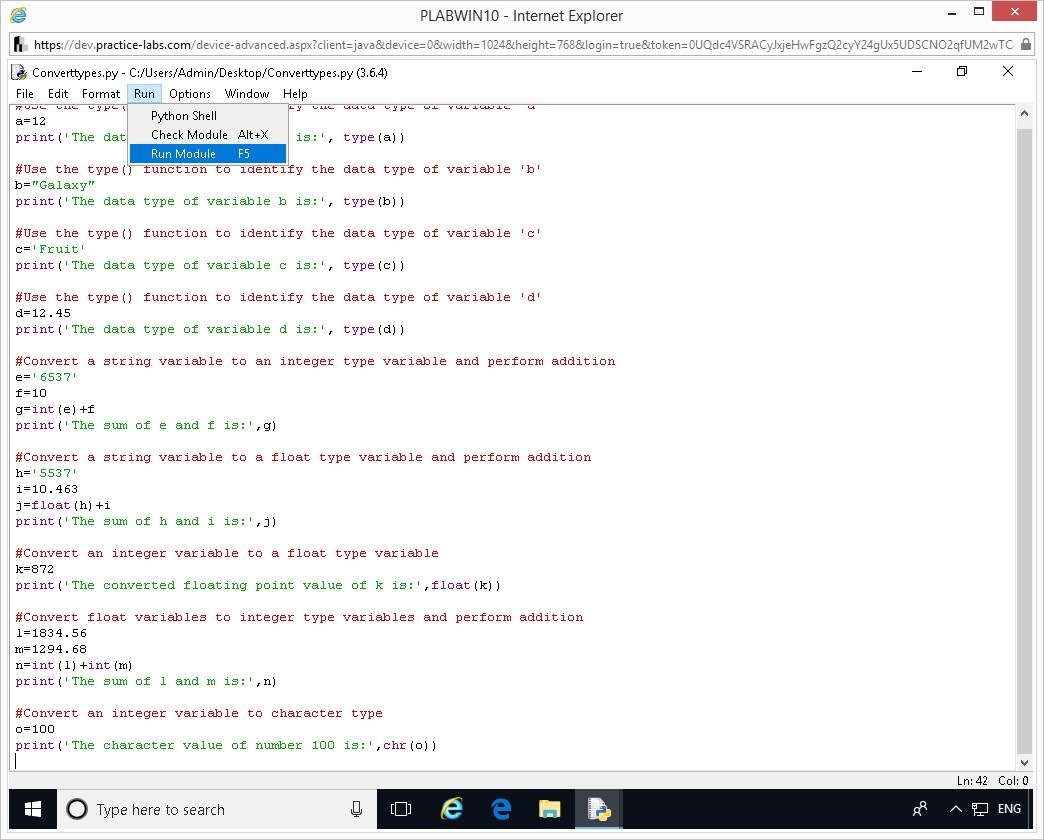Click the microphone icon in the search box
Image resolution: width=1044 pixels, height=840 pixels.
click(x=356, y=809)
